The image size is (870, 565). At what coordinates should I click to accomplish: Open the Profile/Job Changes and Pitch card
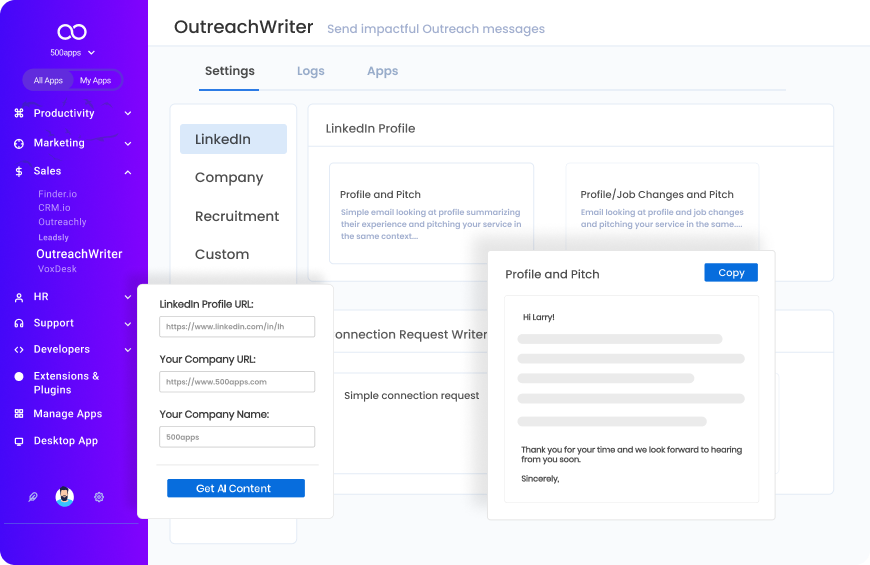662,206
